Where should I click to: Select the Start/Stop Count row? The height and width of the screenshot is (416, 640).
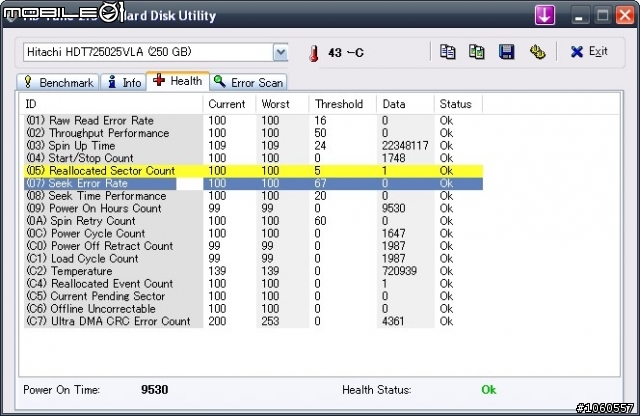pyautogui.click(x=253, y=158)
